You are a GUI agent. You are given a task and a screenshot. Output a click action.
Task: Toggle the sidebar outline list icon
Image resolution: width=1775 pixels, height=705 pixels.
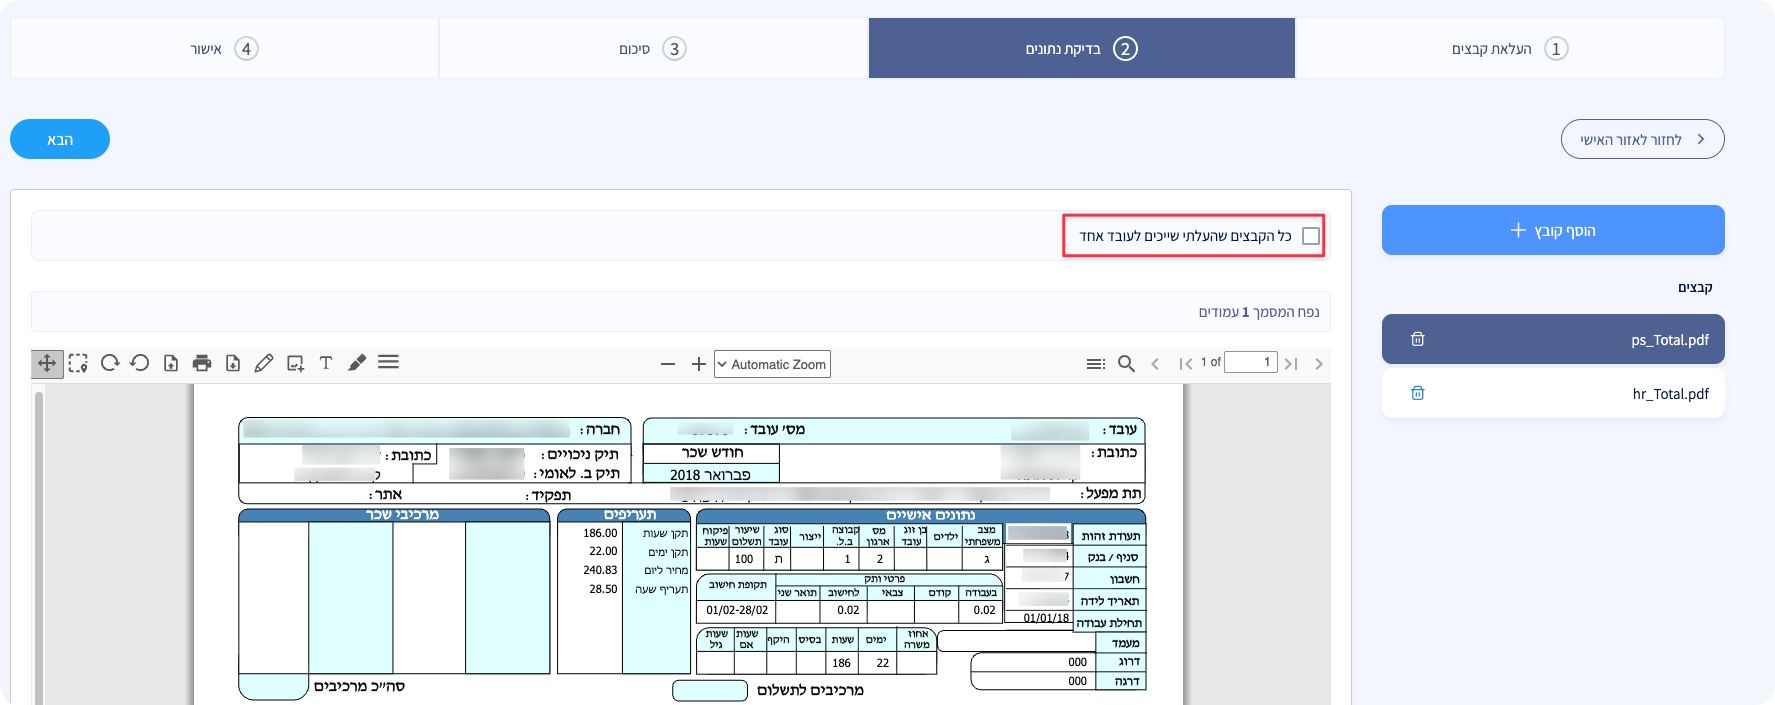click(1095, 364)
